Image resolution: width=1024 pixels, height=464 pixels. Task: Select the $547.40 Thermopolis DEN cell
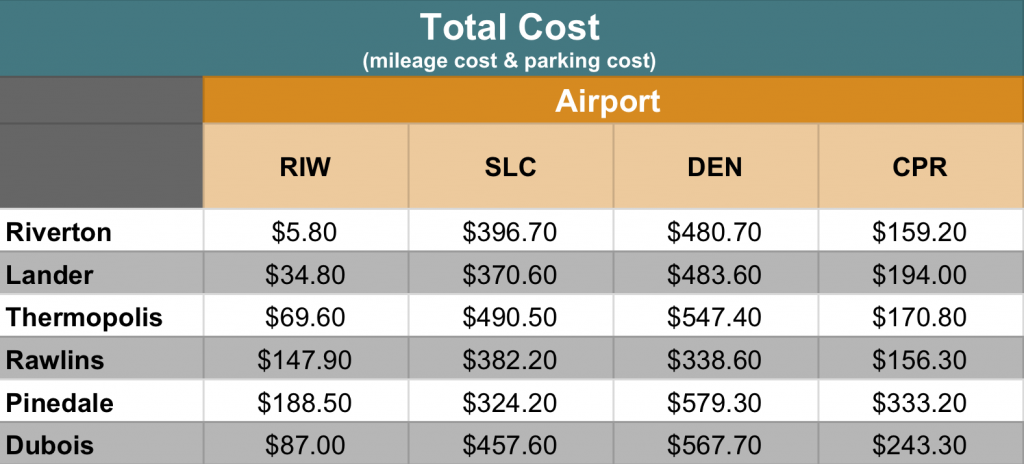pos(715,317)
